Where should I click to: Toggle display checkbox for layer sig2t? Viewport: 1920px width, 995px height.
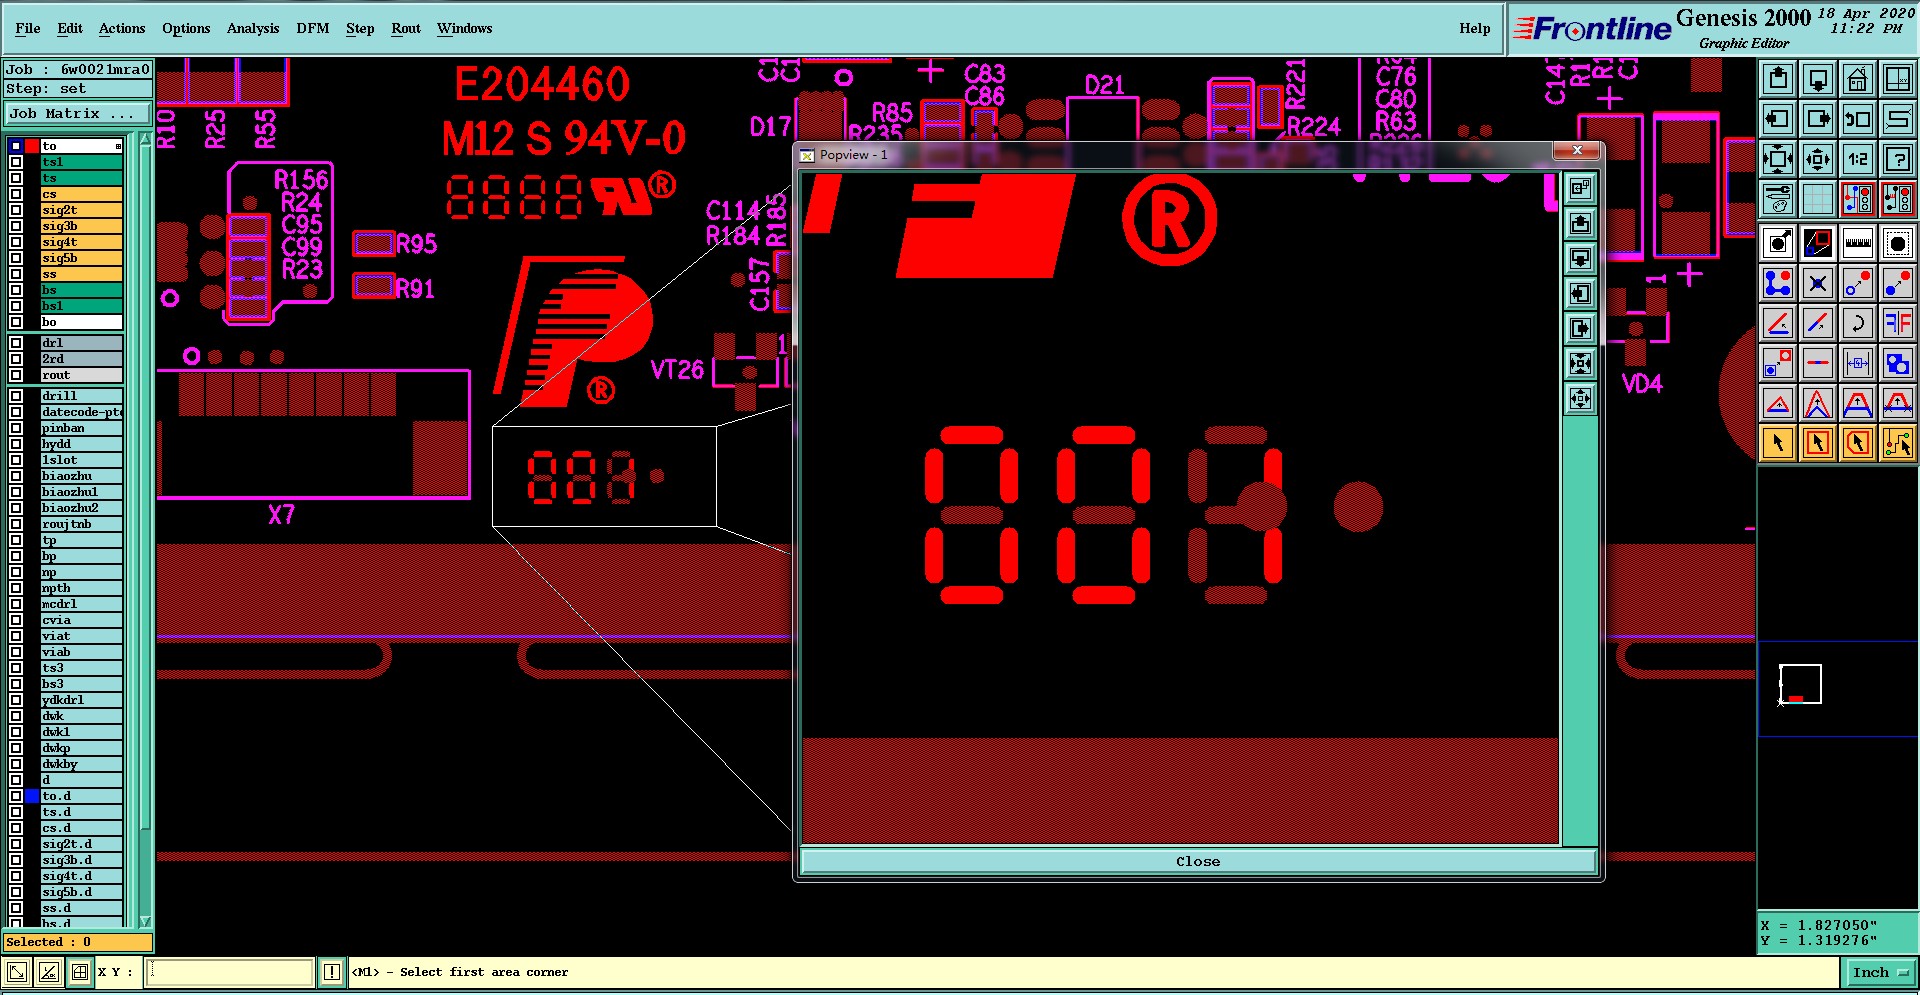click(x=16, y=210)
